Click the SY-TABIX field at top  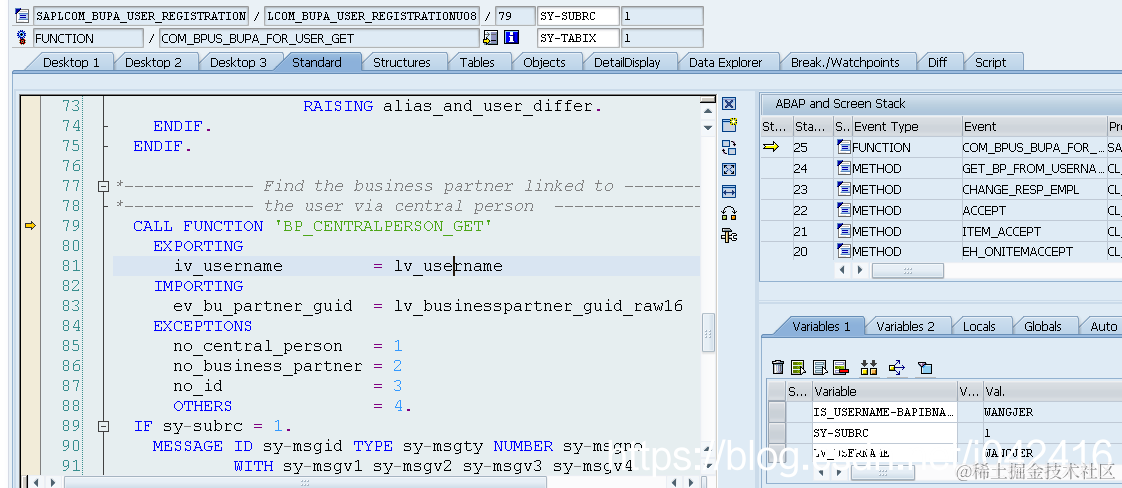click(577, 38)
